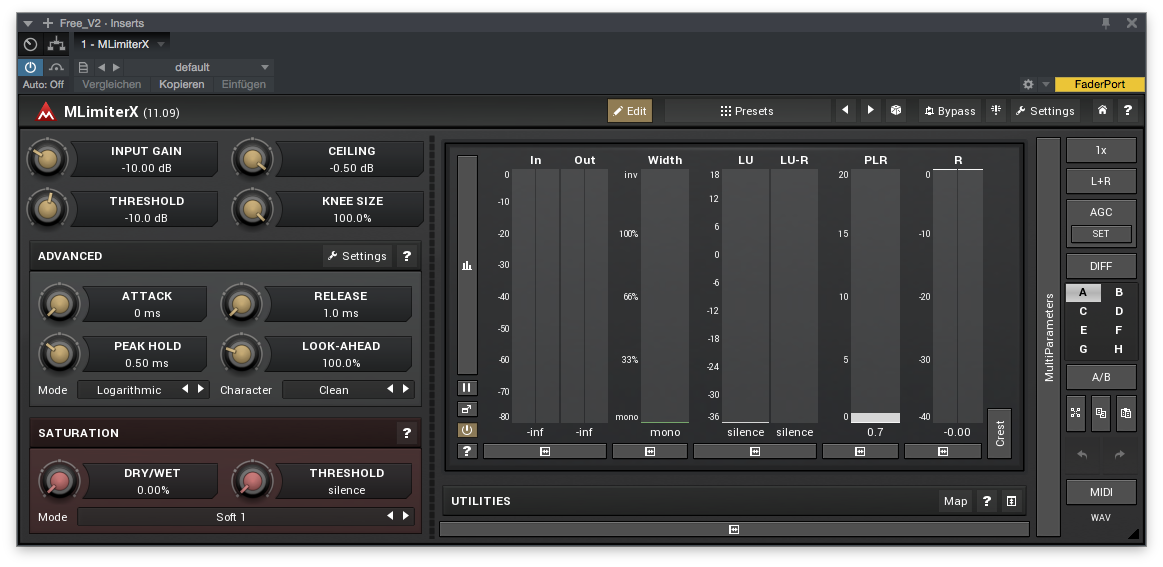
Task: Click the MLimiterX logo icon
Action: [x=47, y=111]
